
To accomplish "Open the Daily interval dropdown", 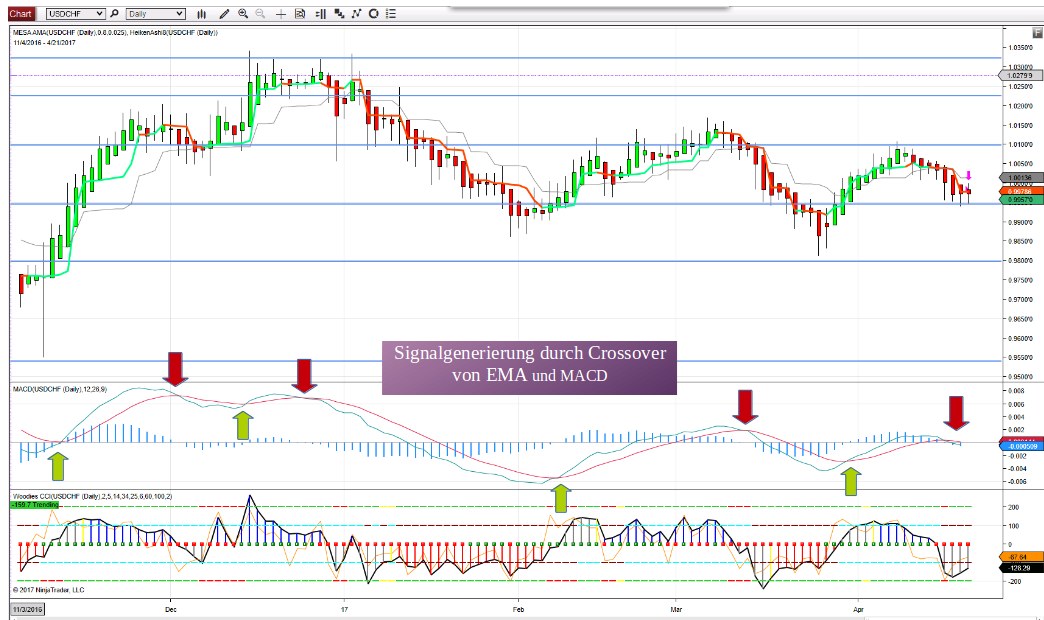I will click(x=155, y=13).
